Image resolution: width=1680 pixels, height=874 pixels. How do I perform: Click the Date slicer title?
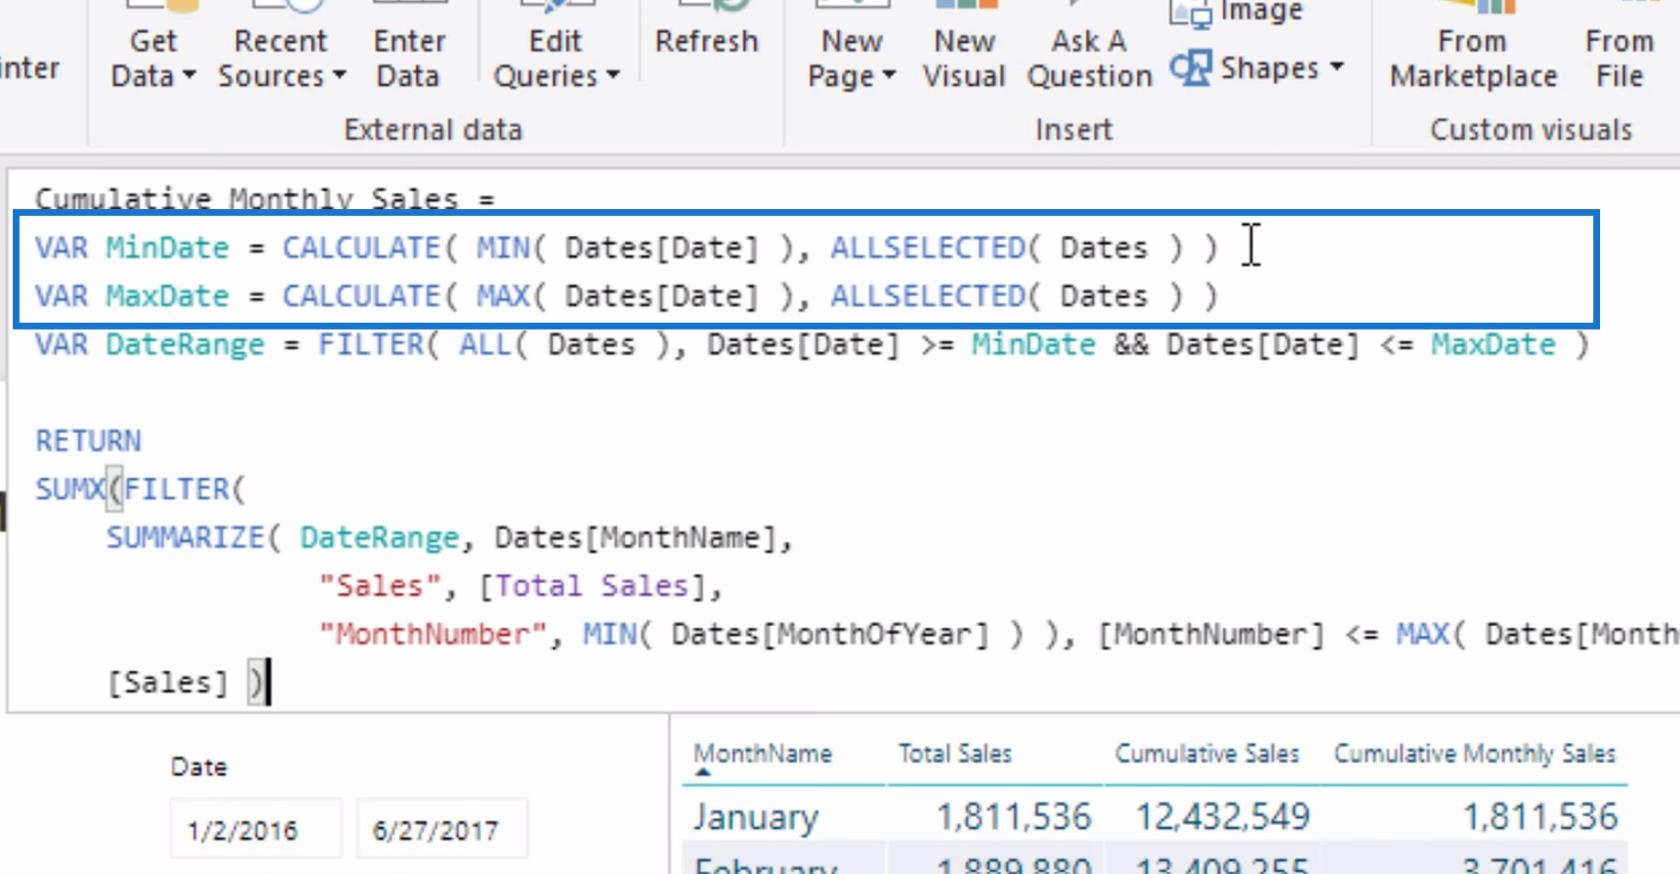199,767
